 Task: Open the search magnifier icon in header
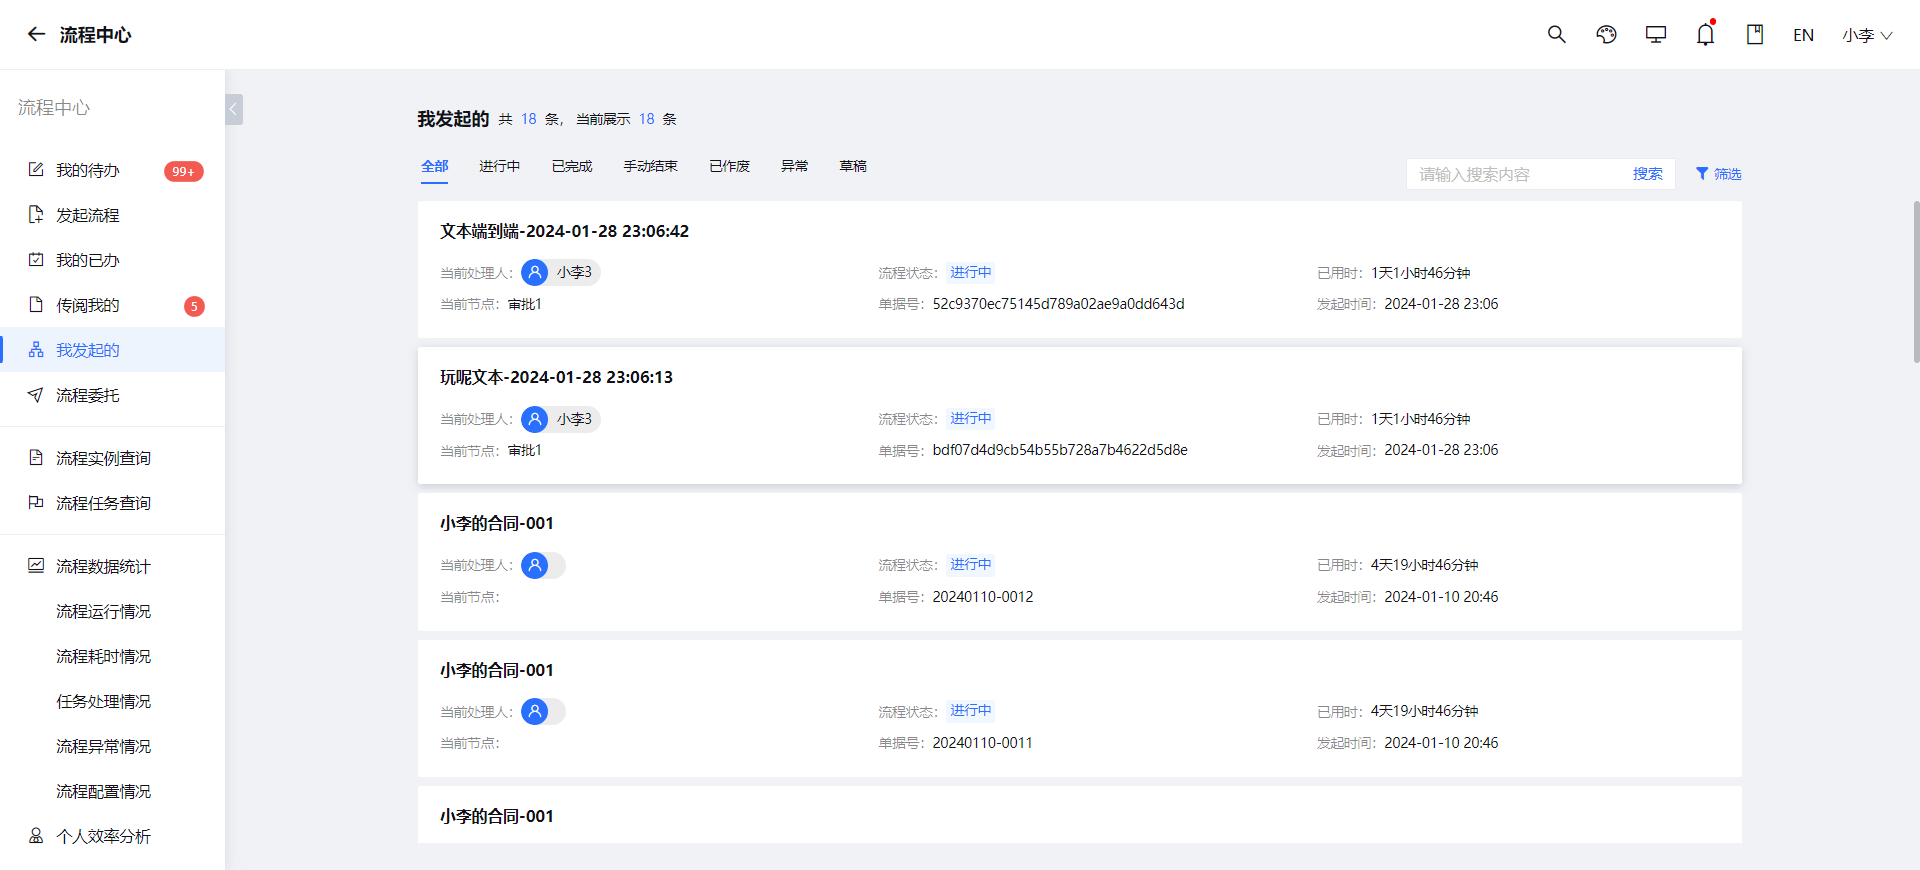point(1557,34)
